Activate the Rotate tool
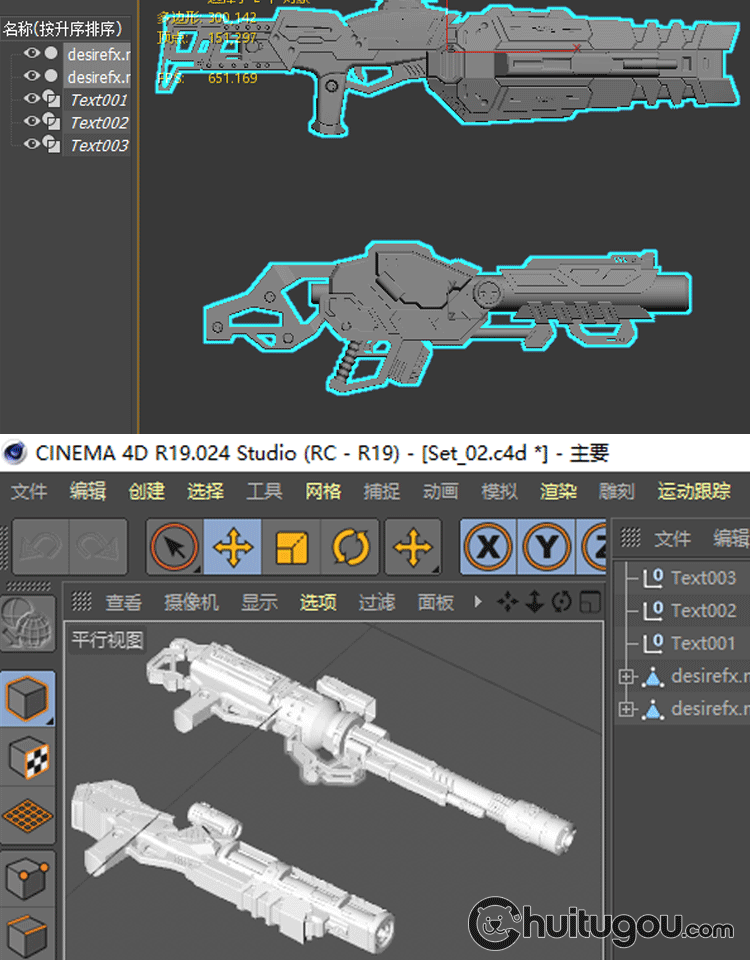The height and width of the screenshot is (960, 750). pyautogui.click(x=350, y=548)
